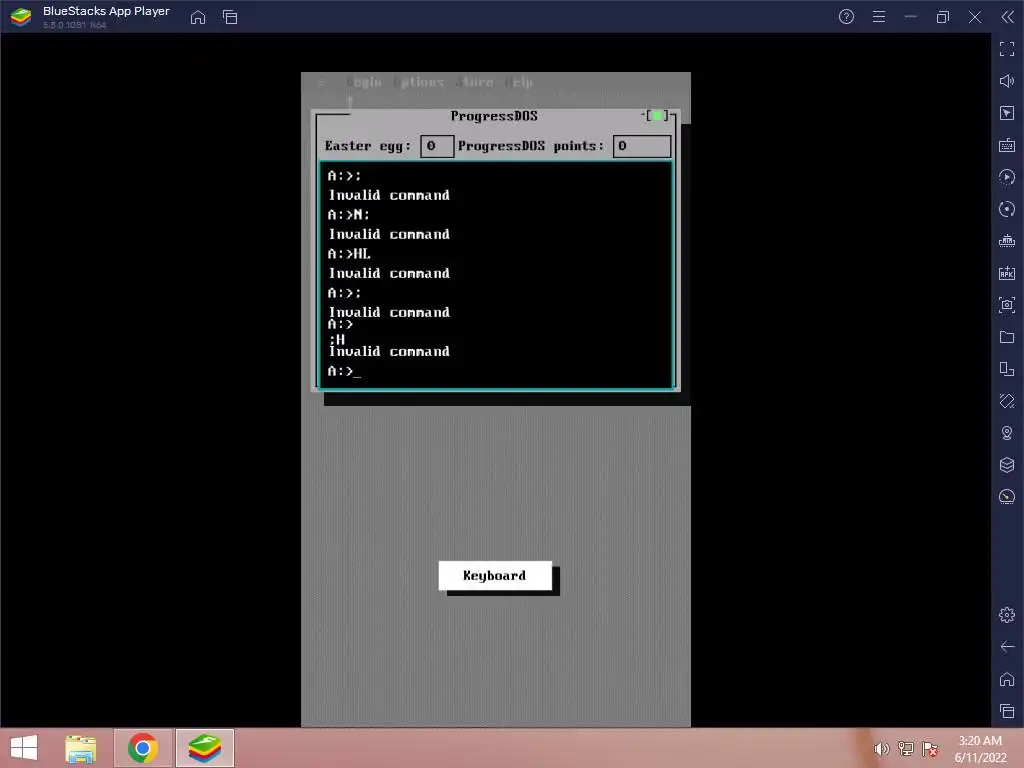Click the ProgressDOS points counter field
The width and height of the screenshot is (1024, 768).
pos(641,146)
